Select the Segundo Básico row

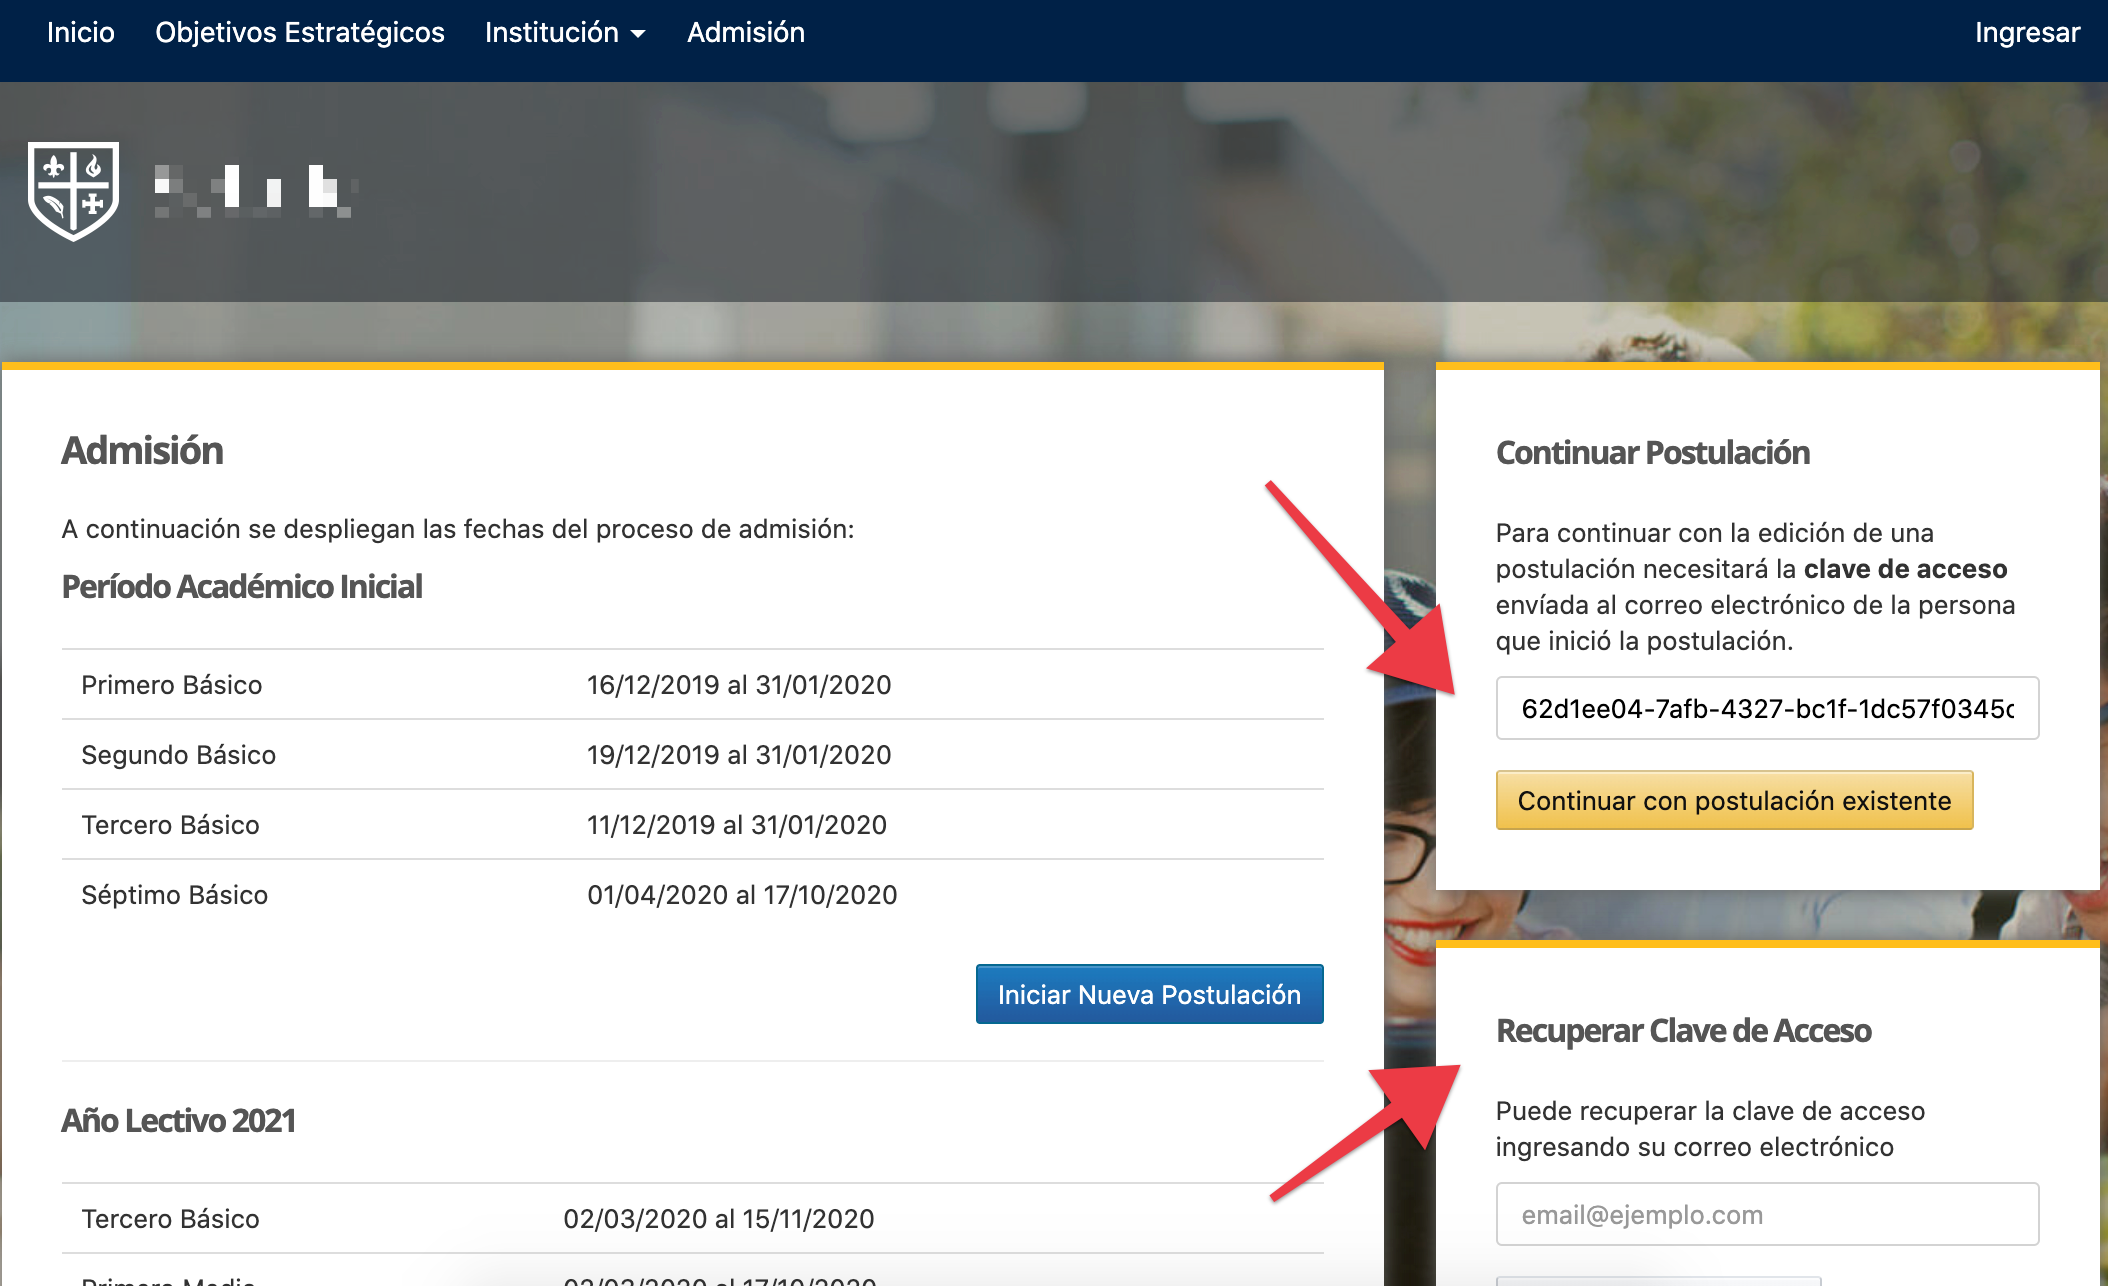coord(178,755)
